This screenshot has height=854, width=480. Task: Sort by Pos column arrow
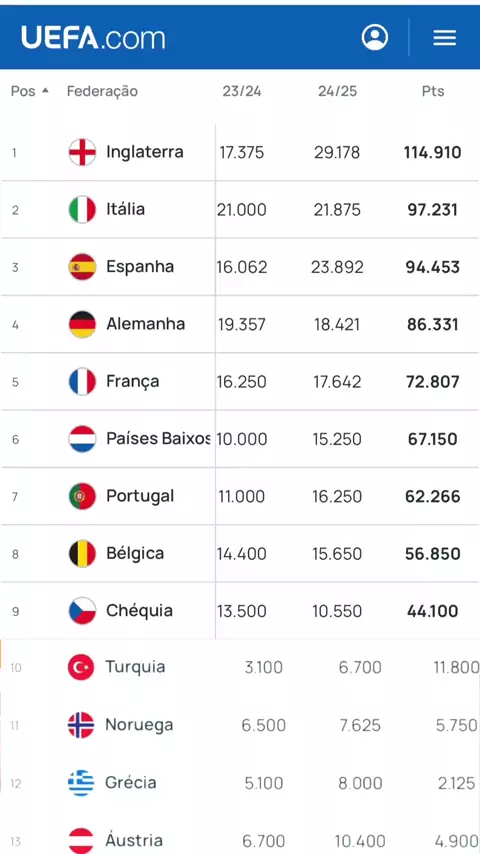pyautogui.click(x=45, y=90)
